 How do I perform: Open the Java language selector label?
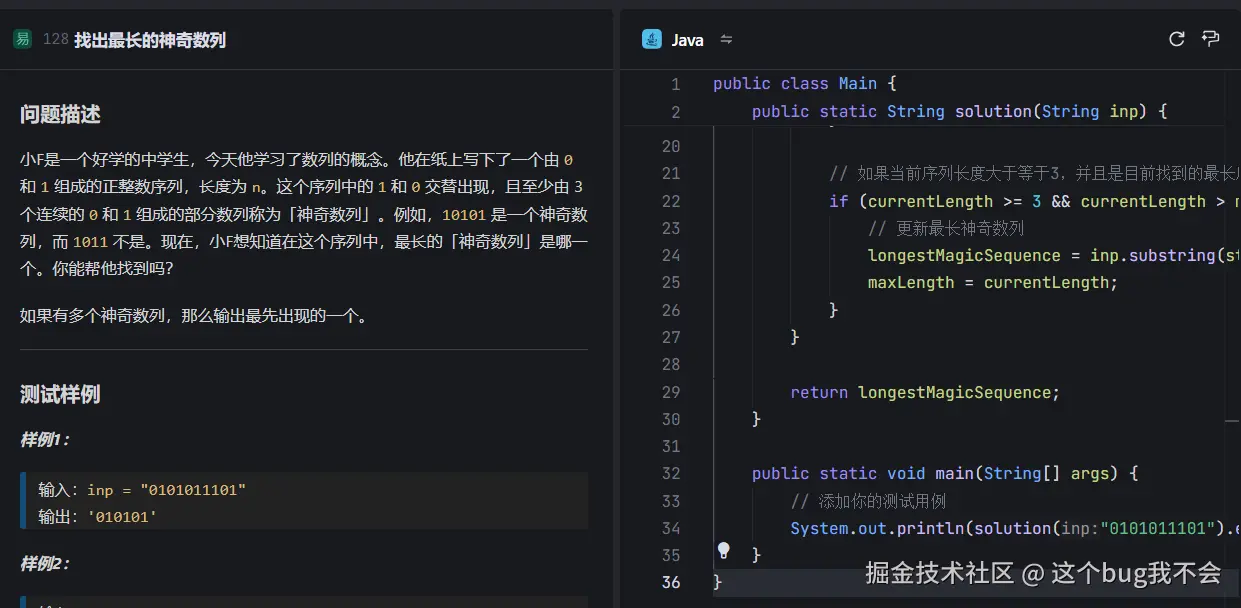(687, 40)
